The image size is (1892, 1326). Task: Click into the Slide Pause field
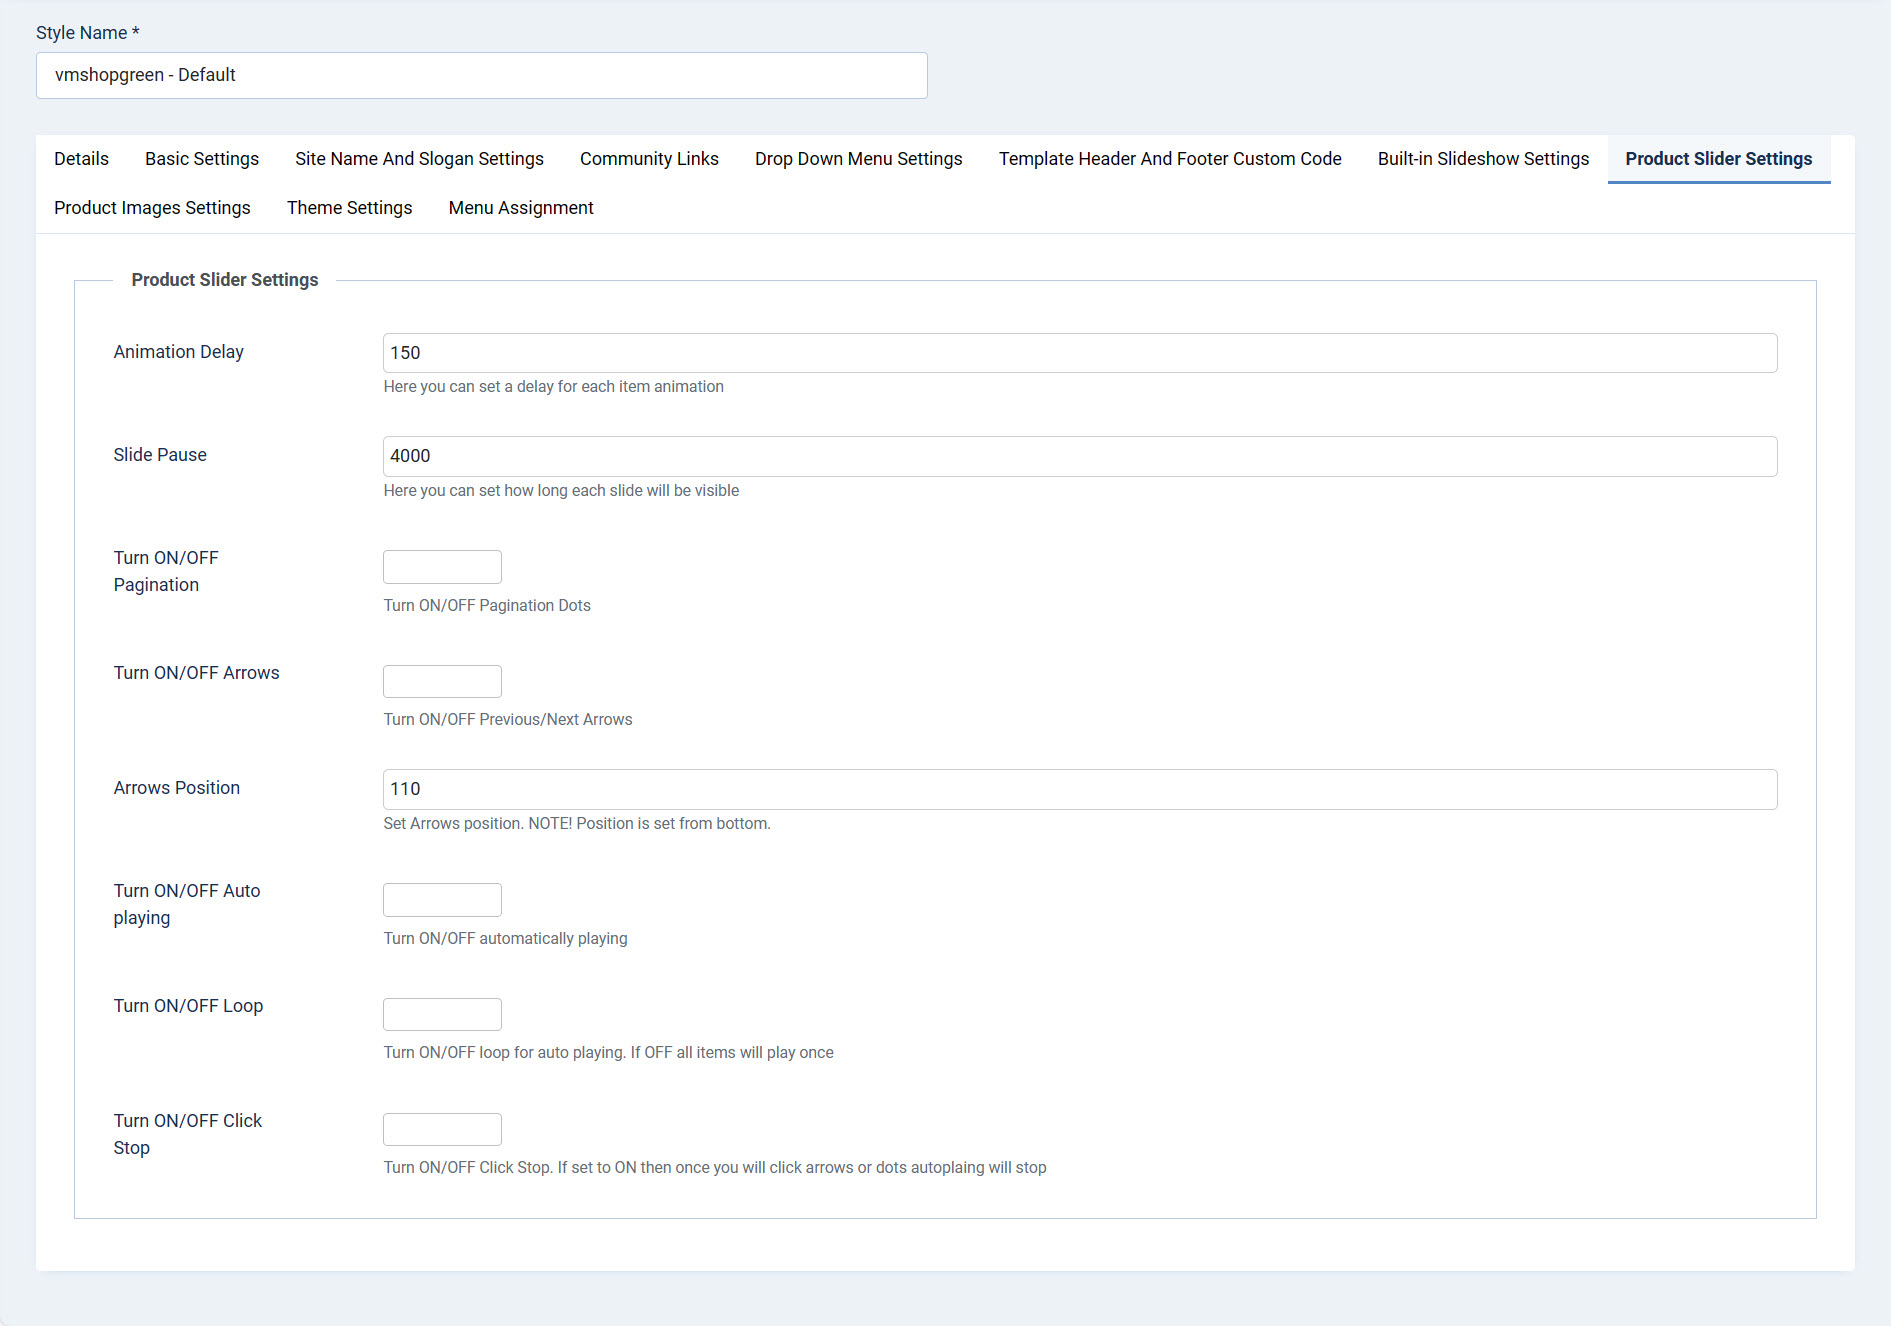1079,457
